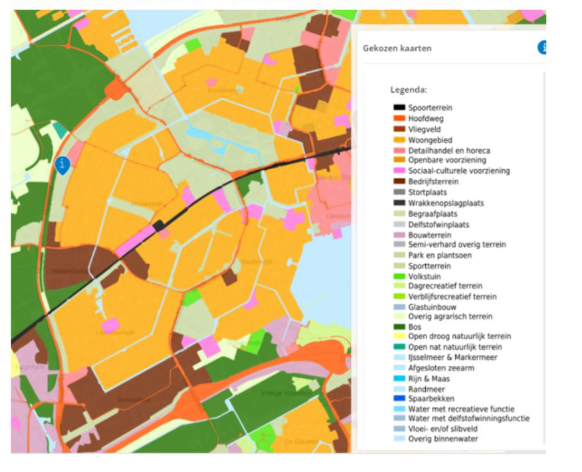
Task: Click the Begraafplaats legend label
Action: 432,214
